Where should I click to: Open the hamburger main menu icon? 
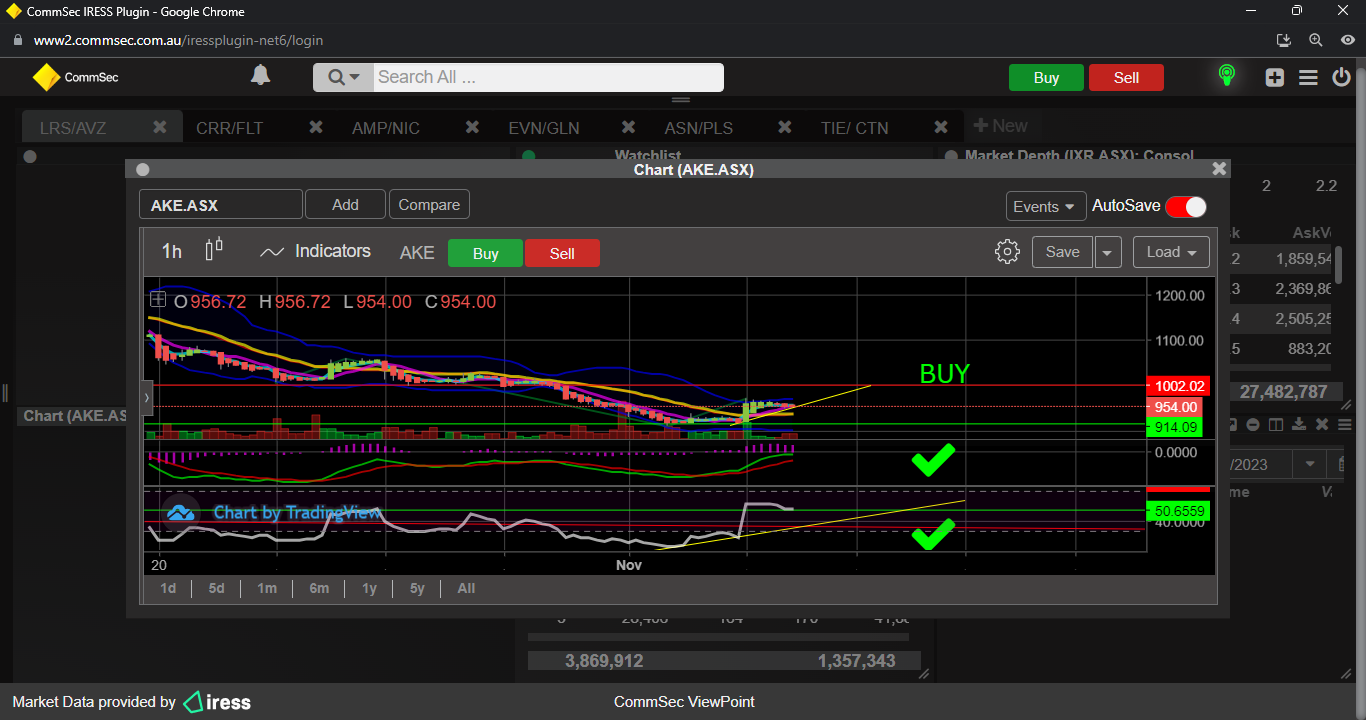(x=1308, y=77)
